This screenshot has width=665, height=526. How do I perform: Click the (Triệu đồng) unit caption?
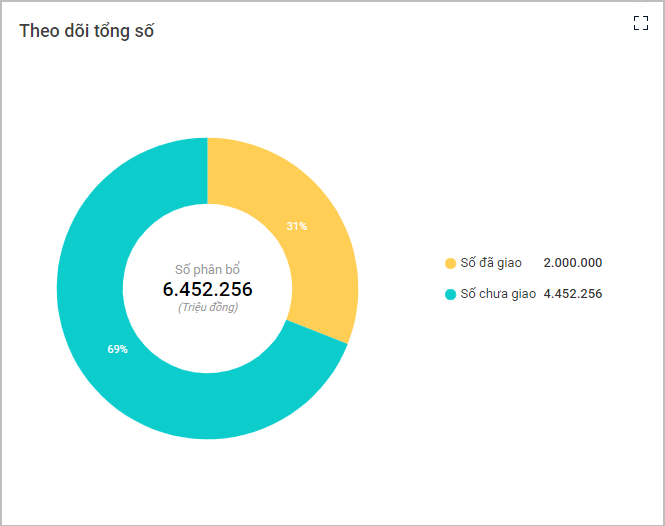207,308
